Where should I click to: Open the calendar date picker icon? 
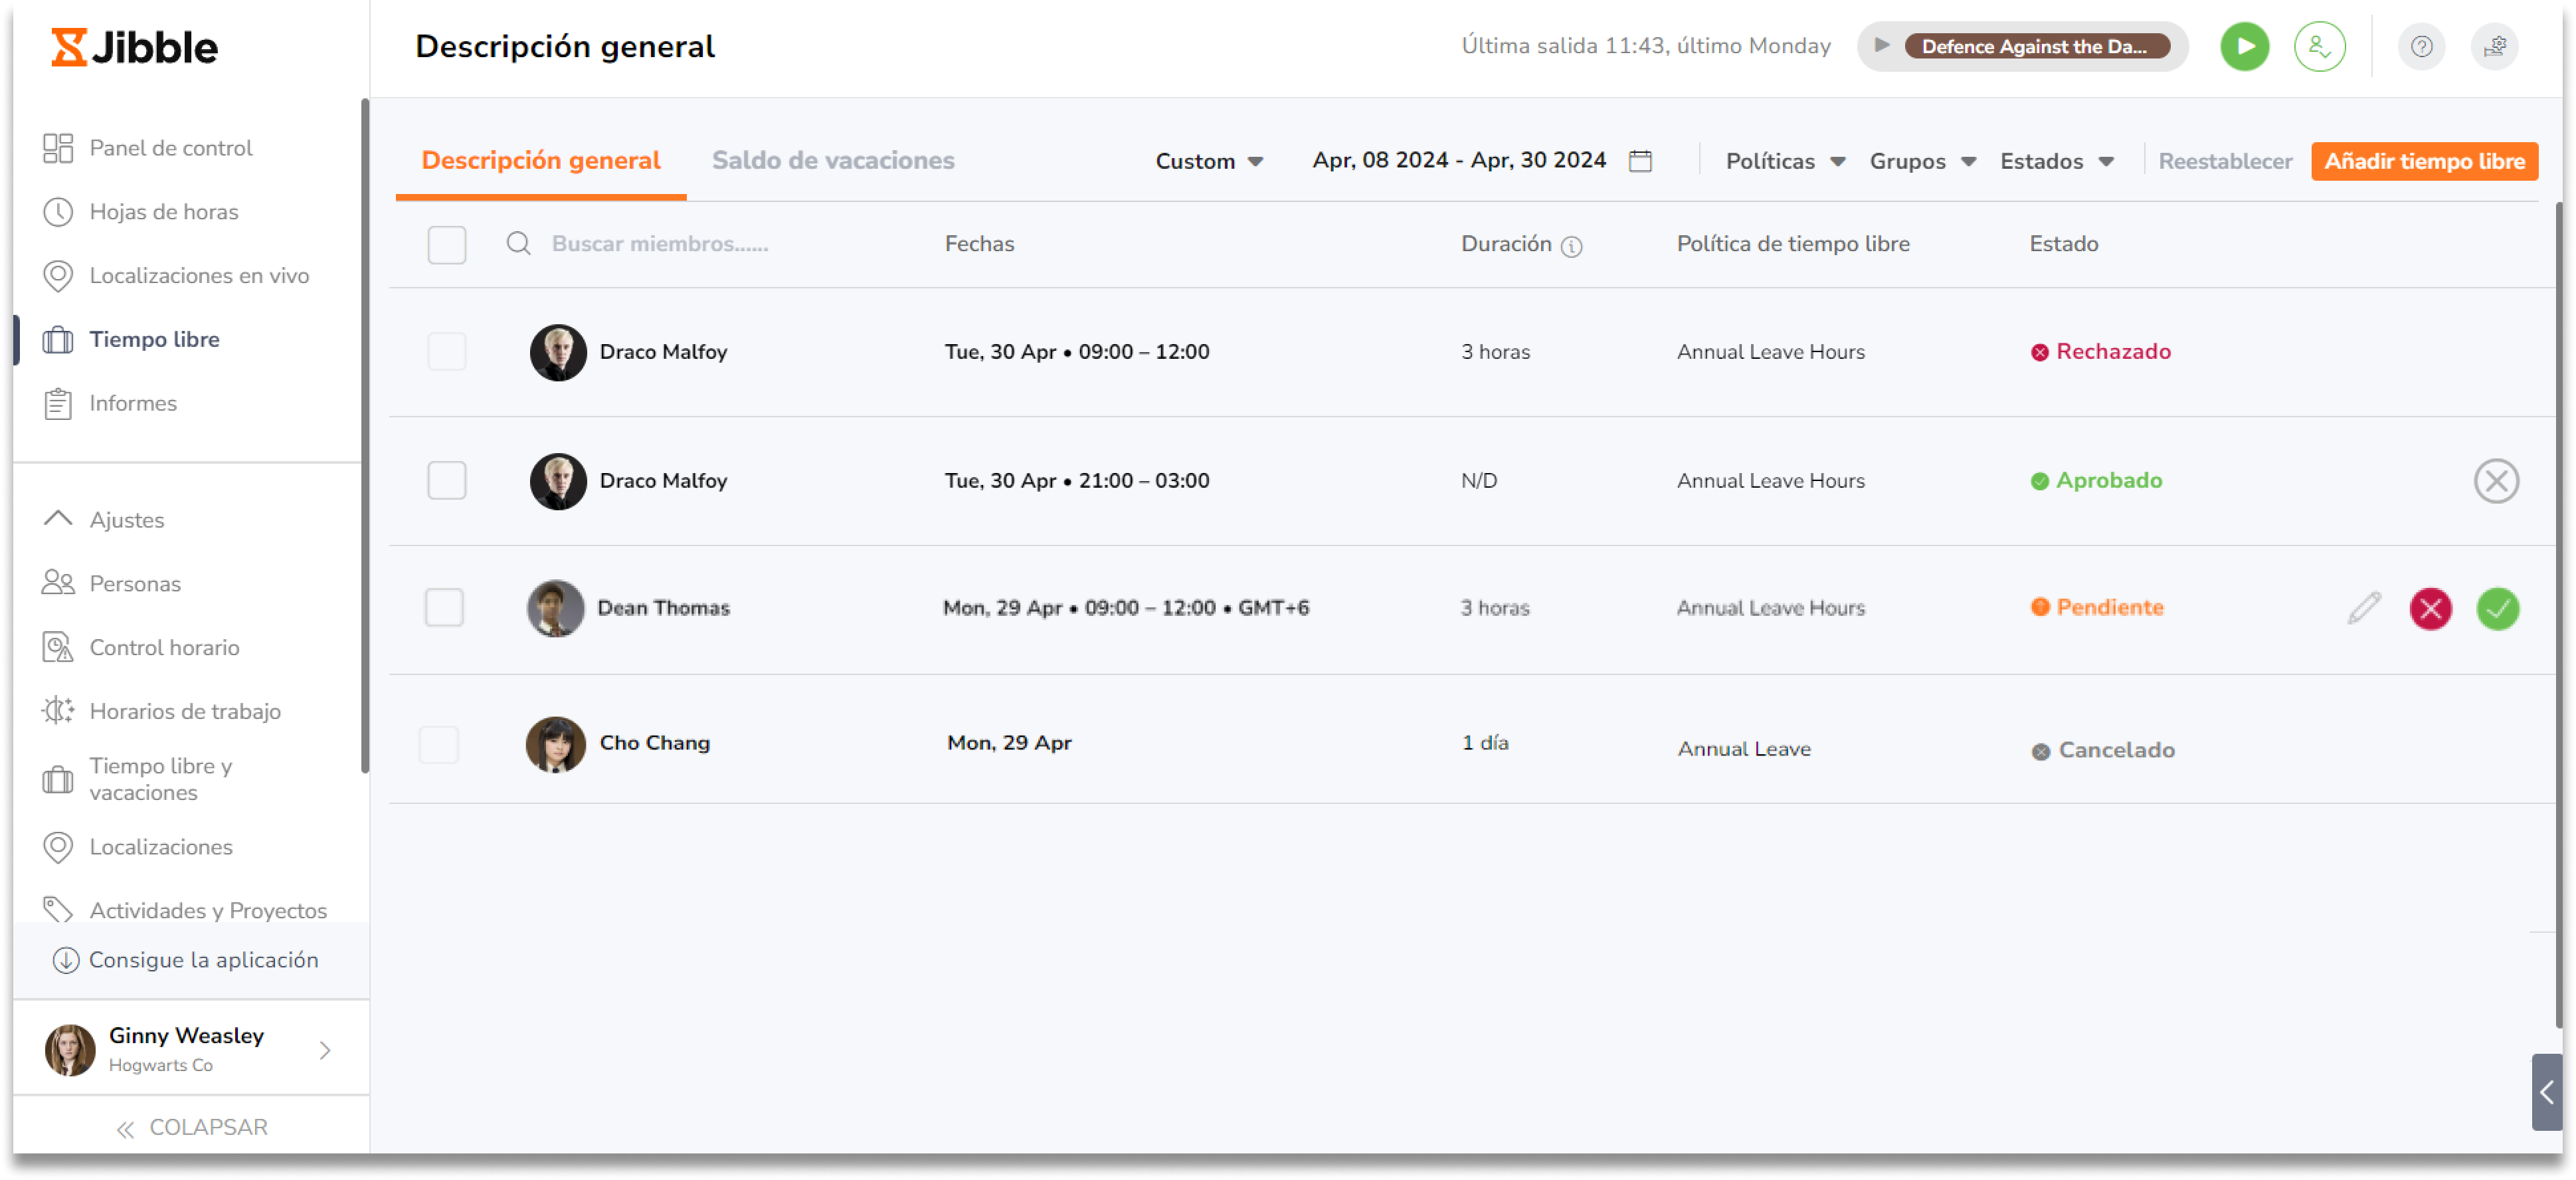pyautogui.click(x=1640, y=161)
